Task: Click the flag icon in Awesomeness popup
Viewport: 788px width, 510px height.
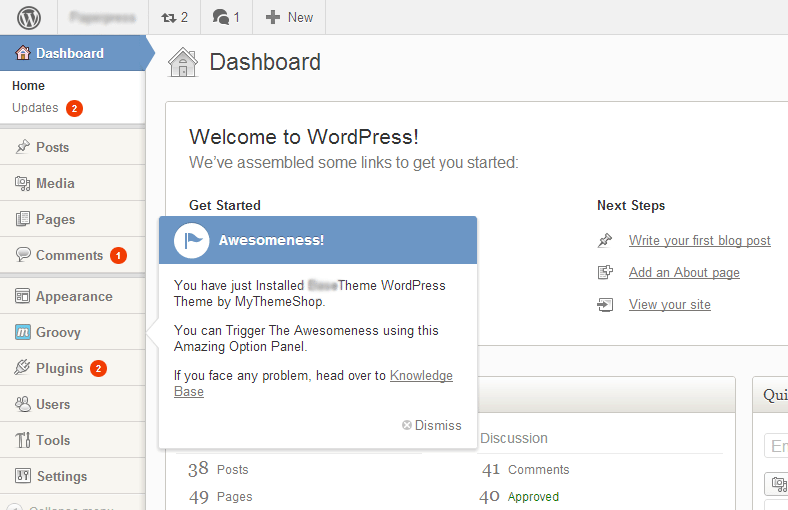Action: point(191,240)
